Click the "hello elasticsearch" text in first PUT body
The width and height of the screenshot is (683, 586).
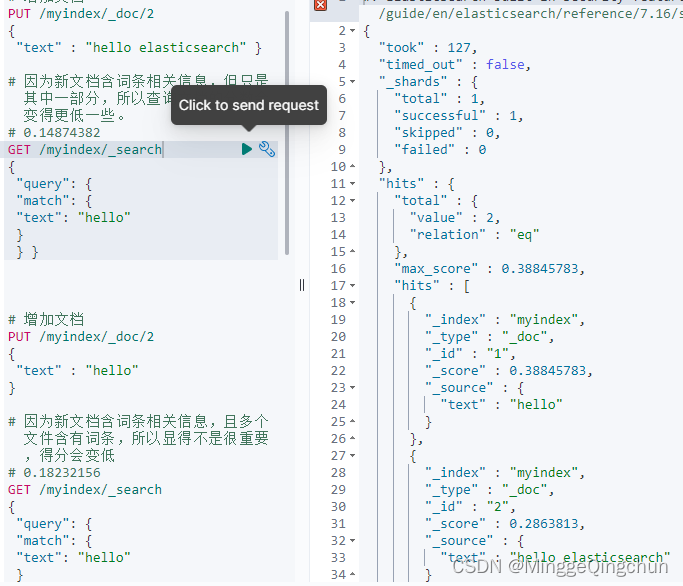pos(166,47)
